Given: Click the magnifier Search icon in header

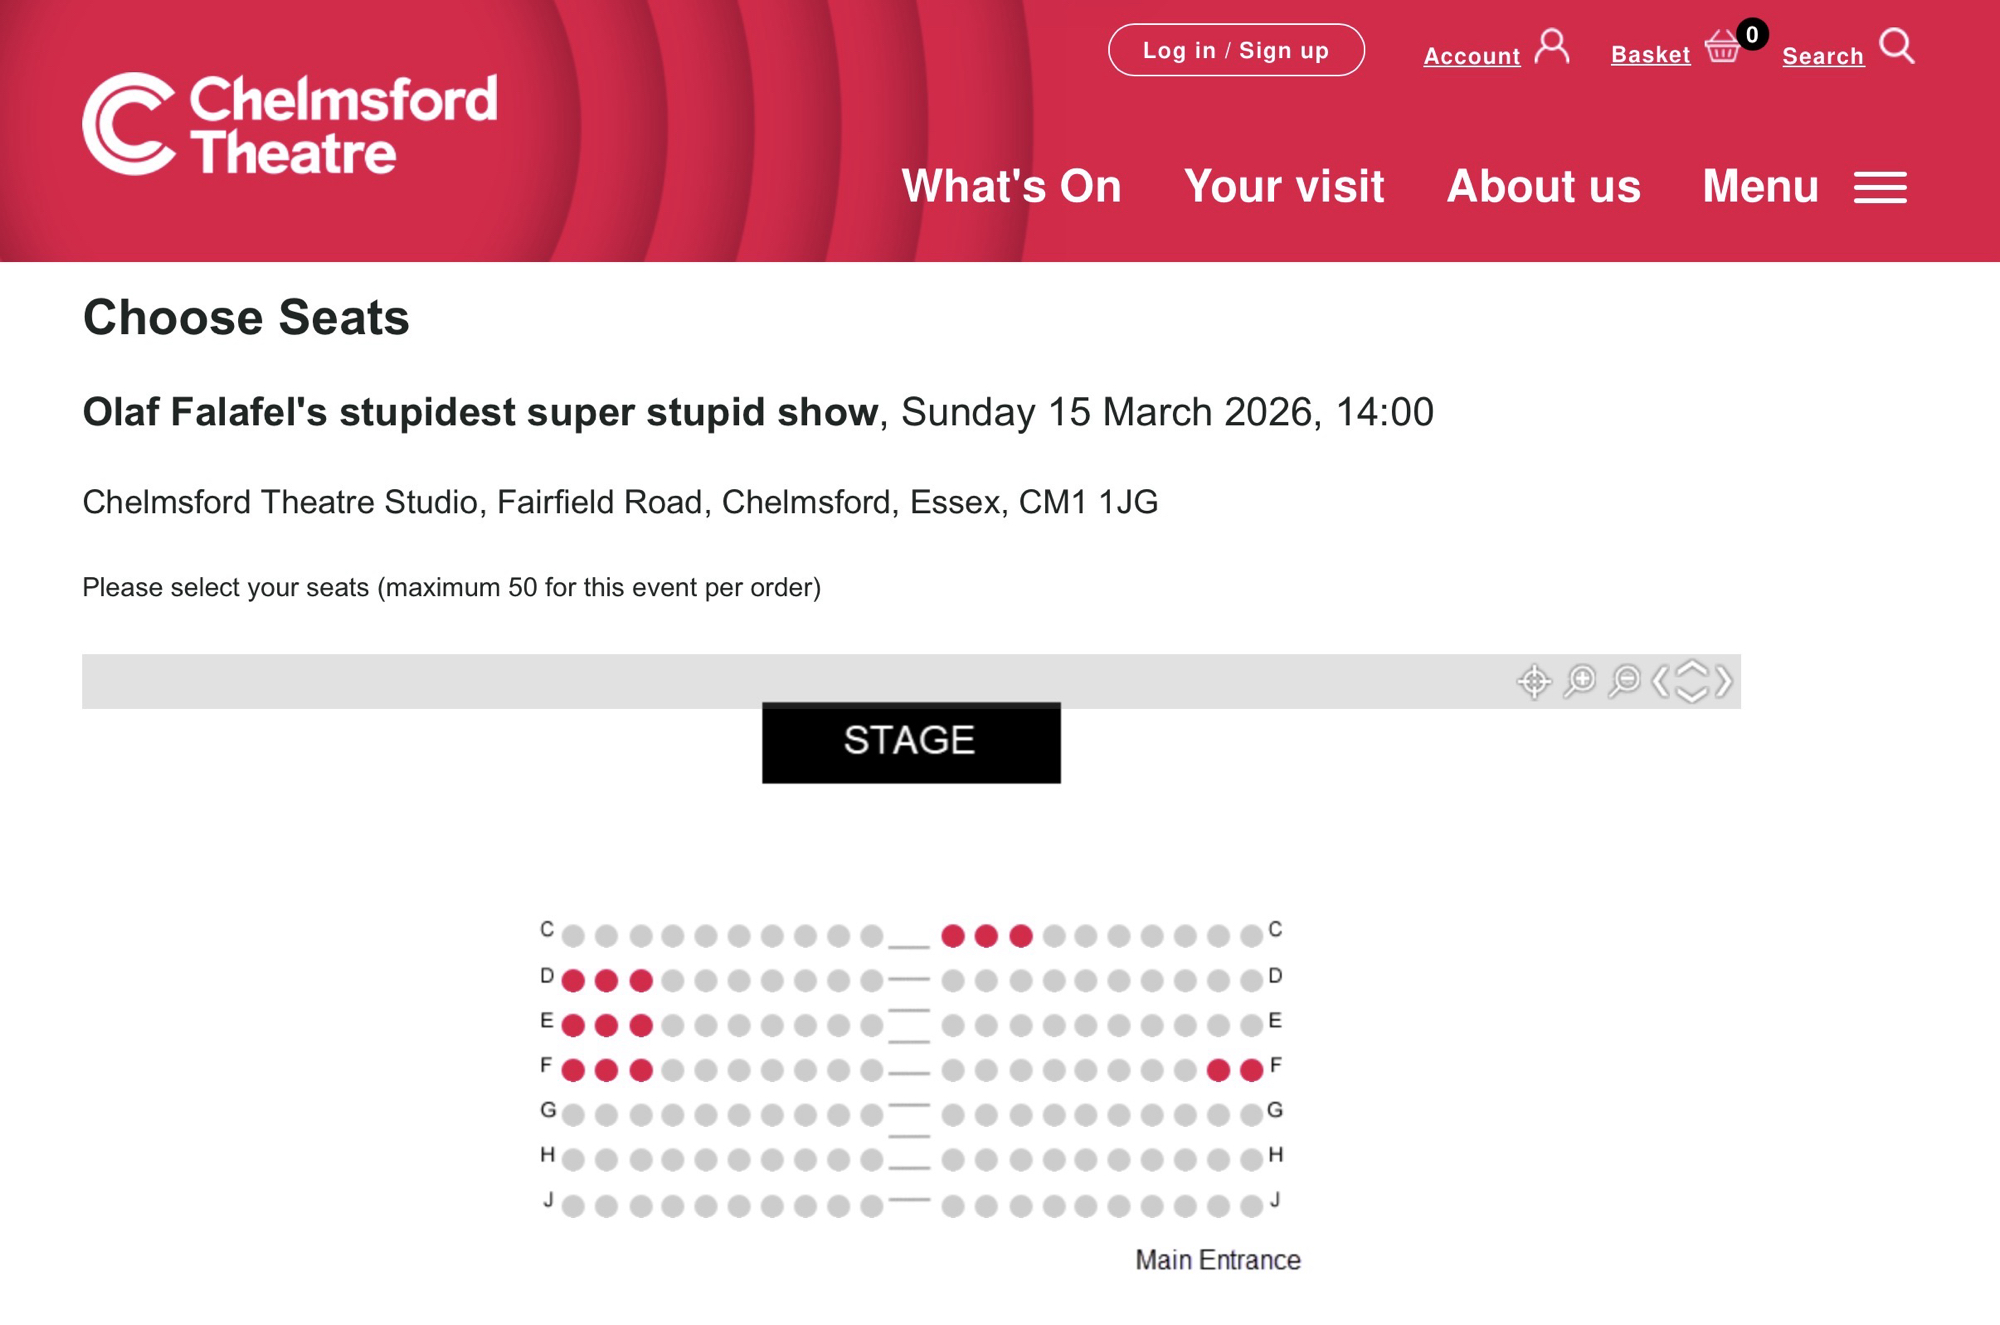Looking at the screenshot, I should [x=1896, y=47].
